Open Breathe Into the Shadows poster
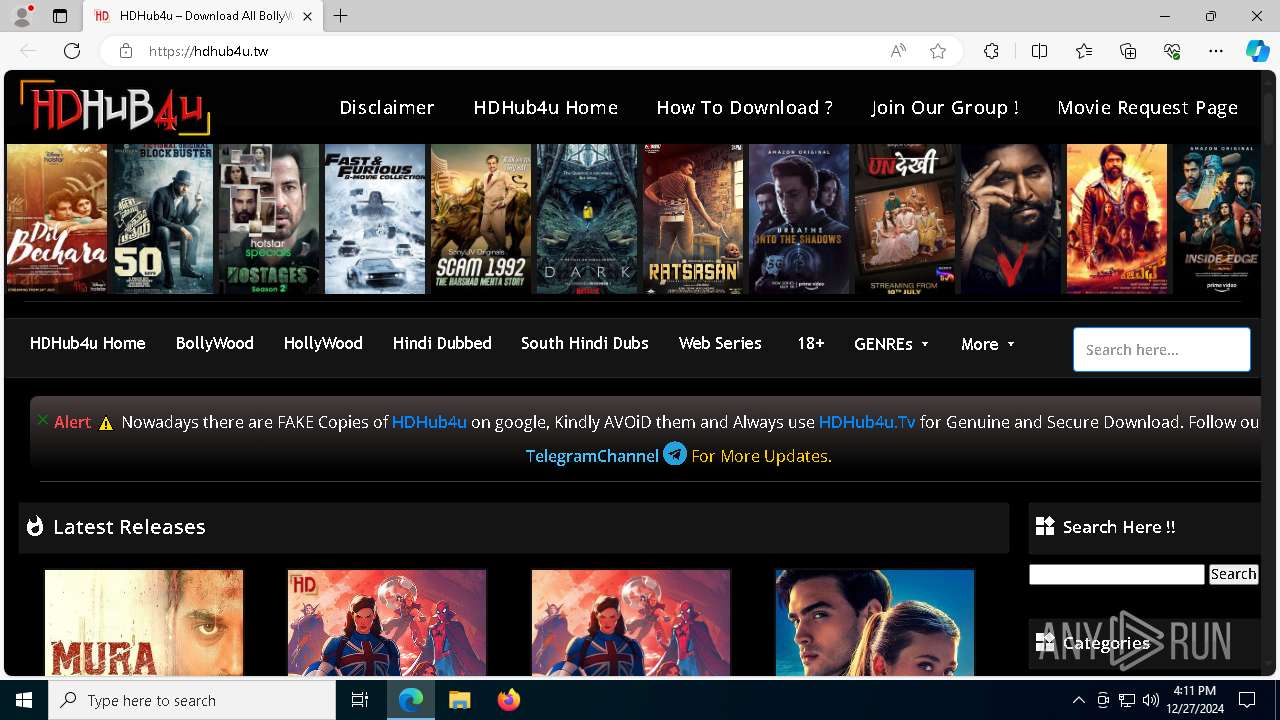Image resolution: width=1280 pixels, height=720 pixels. point(799,219)
